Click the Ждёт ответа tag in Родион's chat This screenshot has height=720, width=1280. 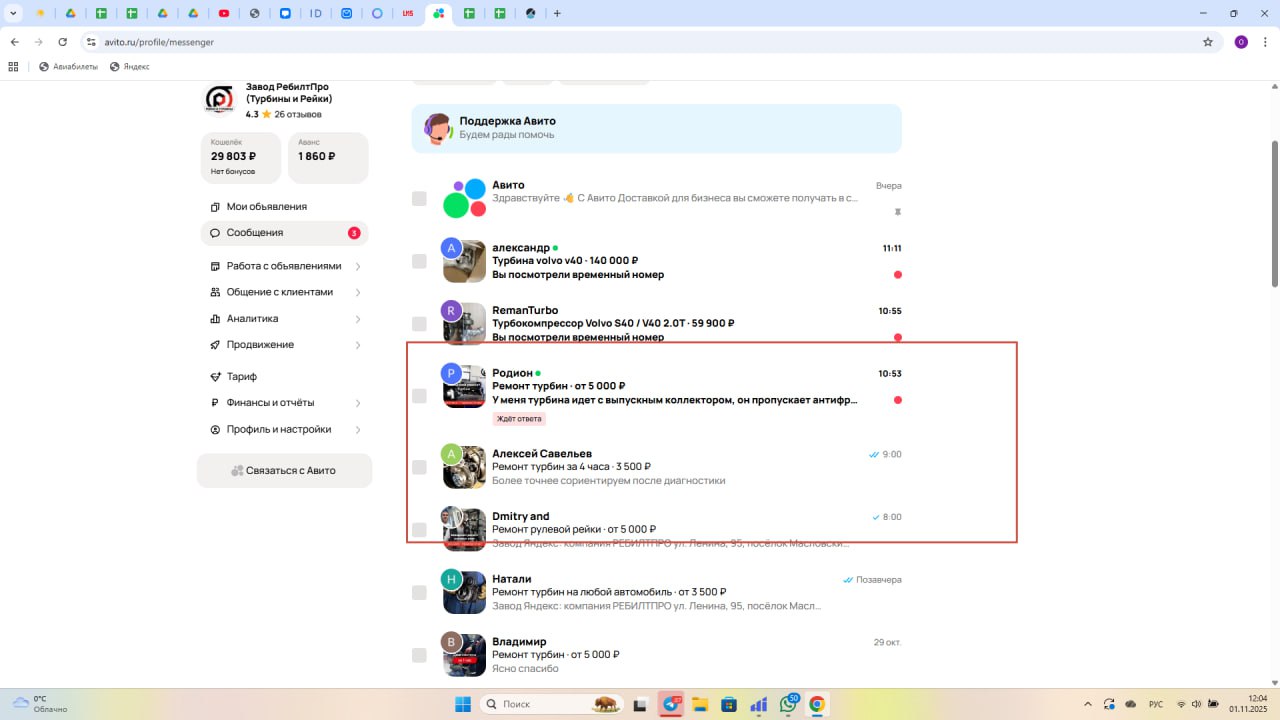[x=519, y=419]
